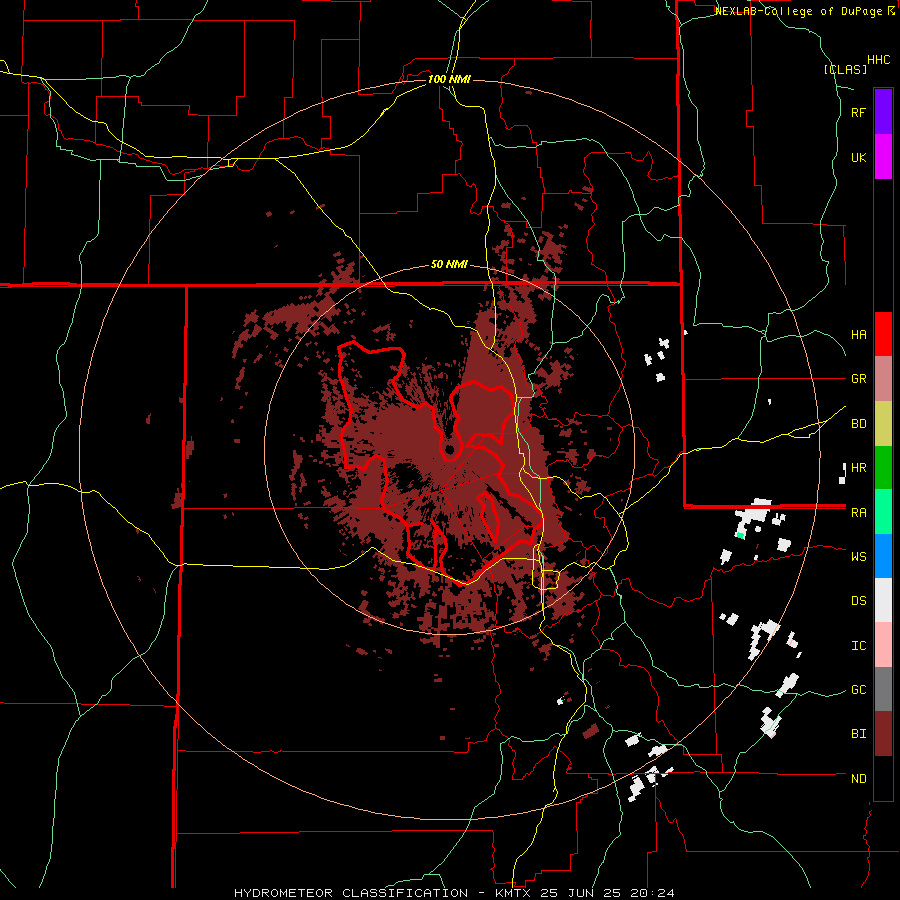Viewport: 900px width, 900px height.
Task: Click the GC gray legend swatch
Action: point(883,689)
